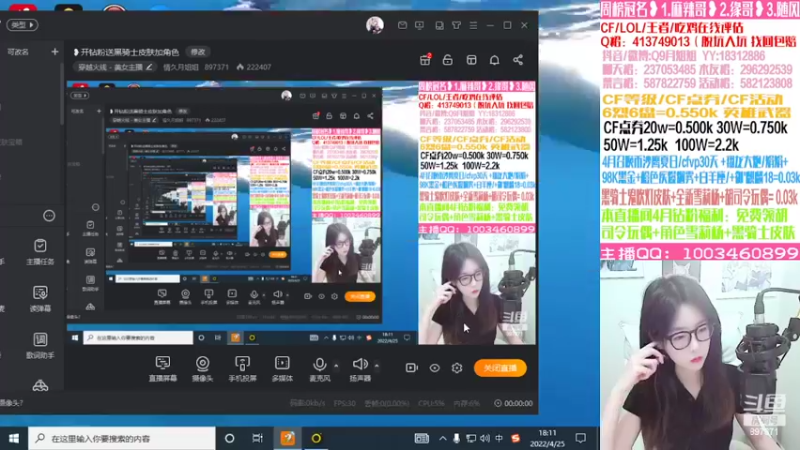The width and height of the screenshot is (800, 450).
Task: Open Task View on the taskbar
Action: [258, 438]
